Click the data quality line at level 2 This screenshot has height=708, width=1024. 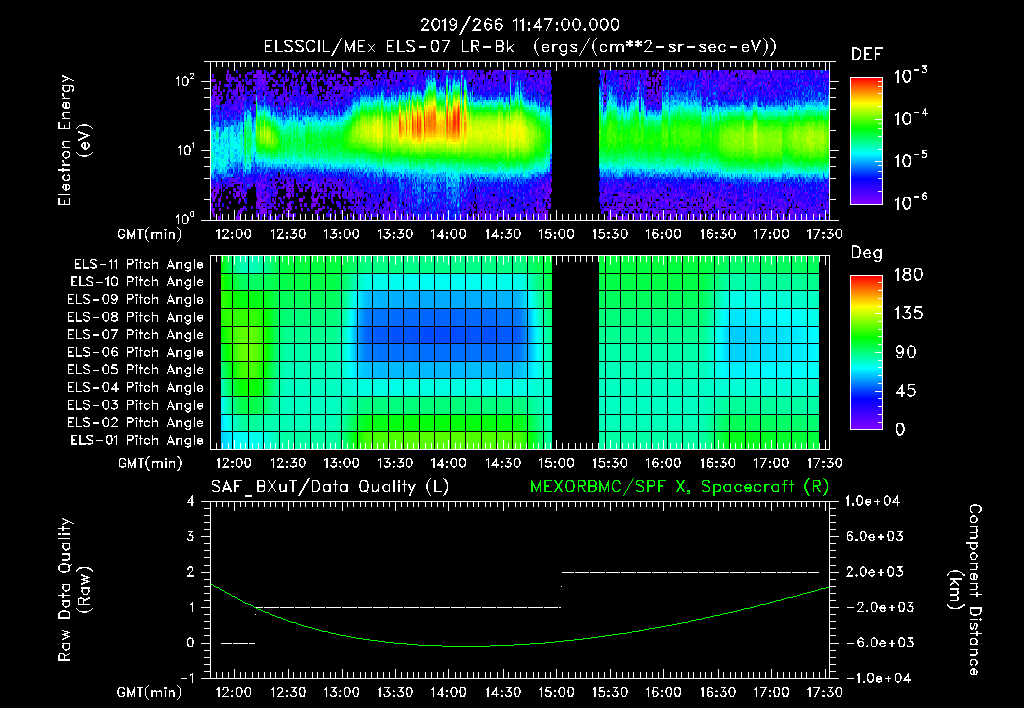click(690, 572)
